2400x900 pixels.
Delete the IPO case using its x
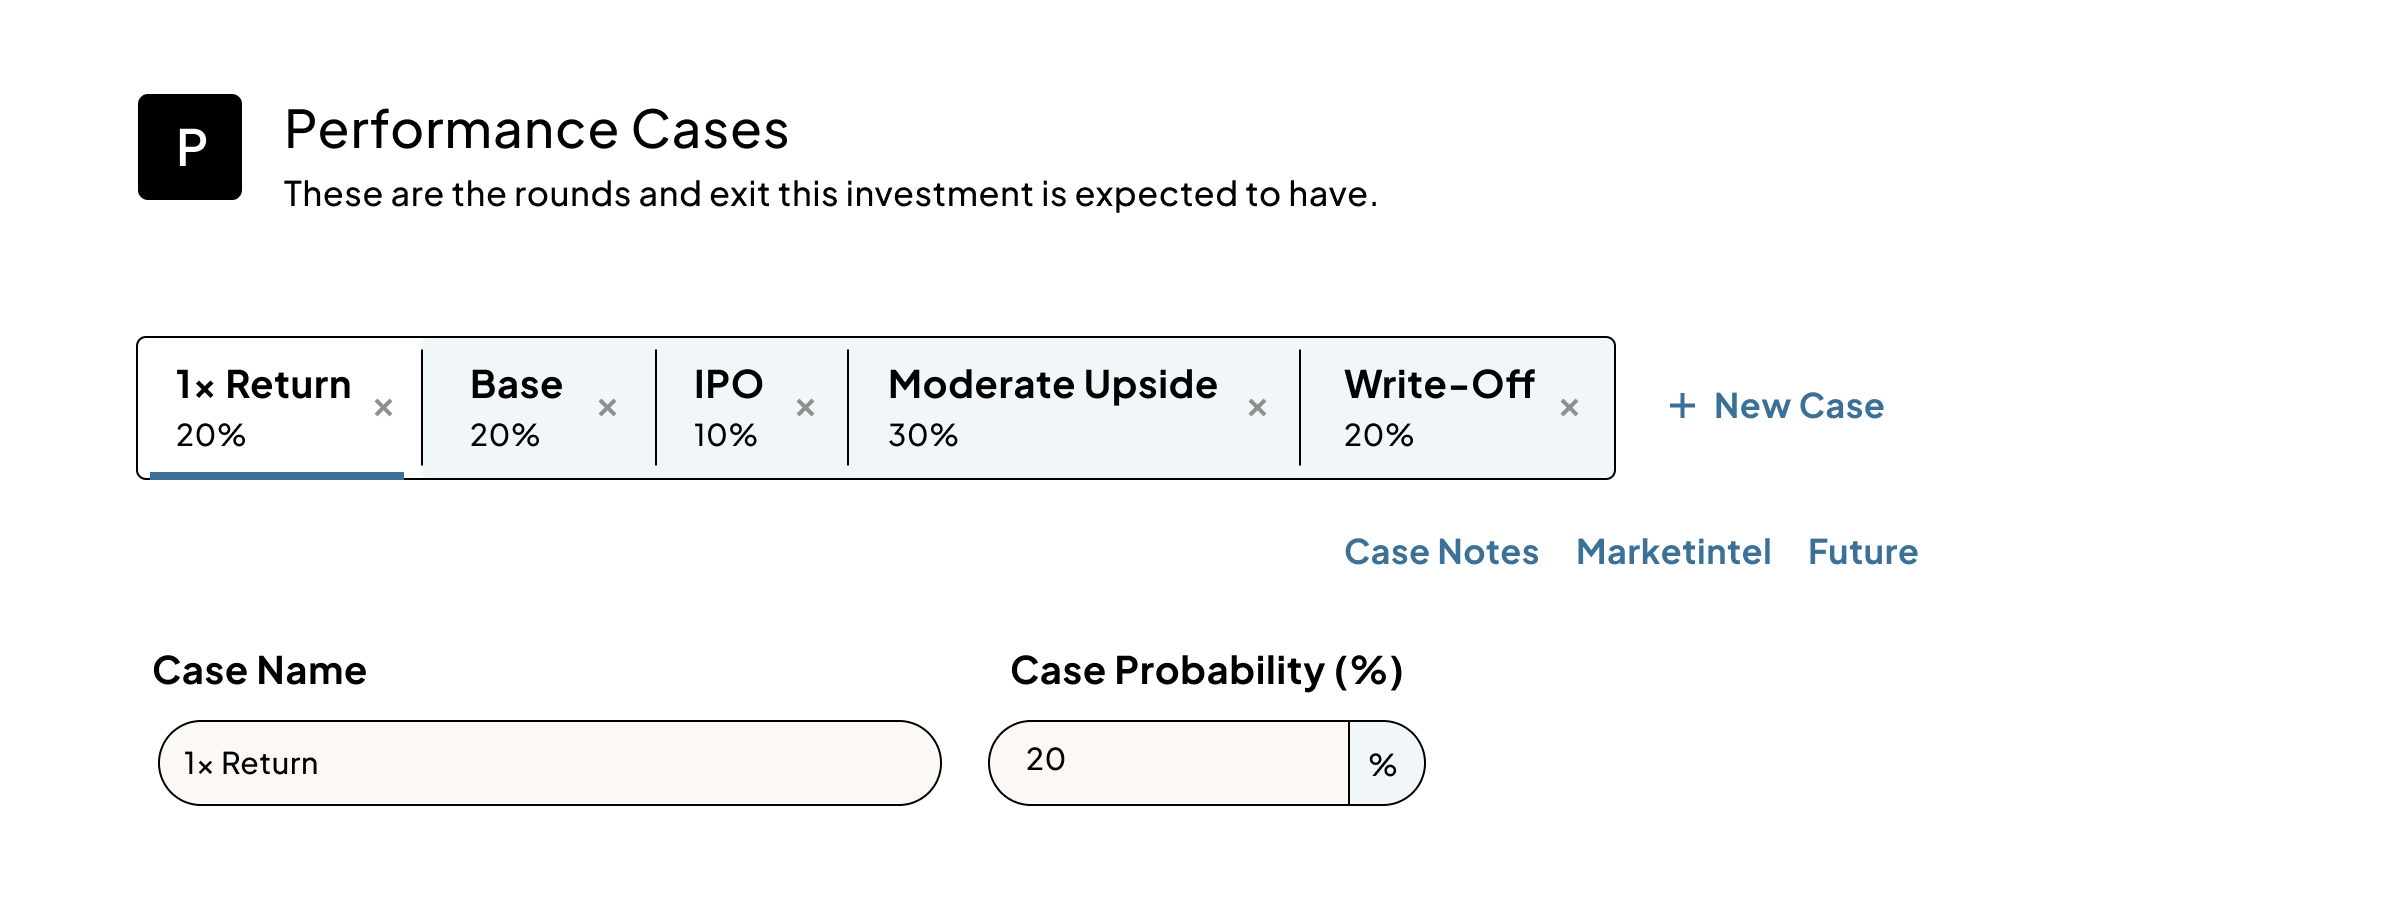click(x=805, y=408)
